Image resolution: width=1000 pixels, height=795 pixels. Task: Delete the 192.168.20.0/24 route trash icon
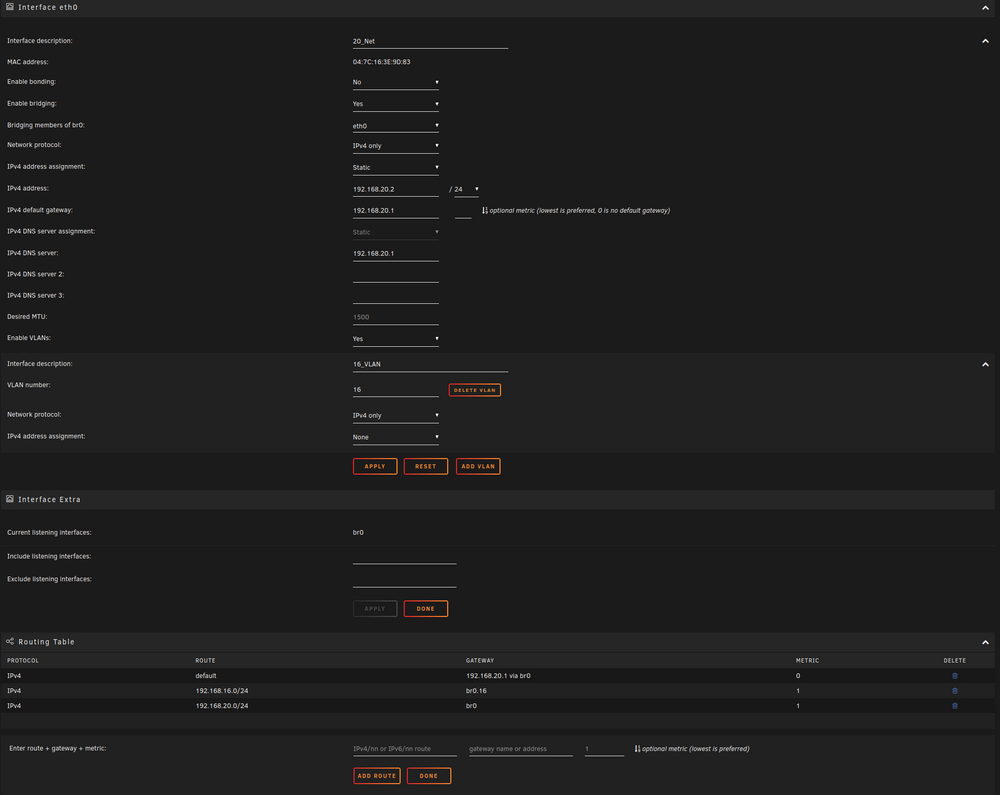[x=955, y=706]
